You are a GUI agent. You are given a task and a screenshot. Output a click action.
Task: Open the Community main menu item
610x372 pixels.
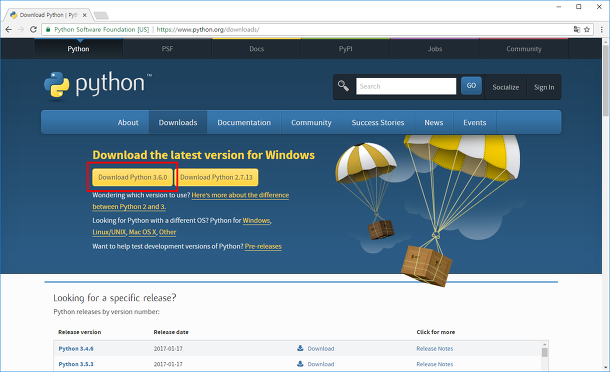pyautogui.click(x=311, y=123)
